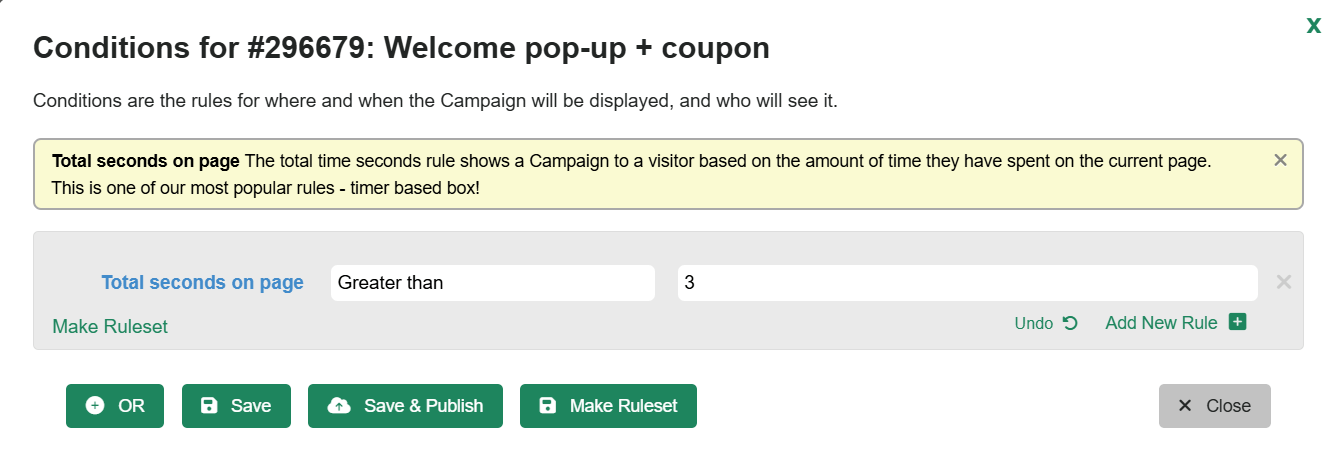Remove the Total seconds on page rule
1332x454 pixels.
(x=1284, y=282)
